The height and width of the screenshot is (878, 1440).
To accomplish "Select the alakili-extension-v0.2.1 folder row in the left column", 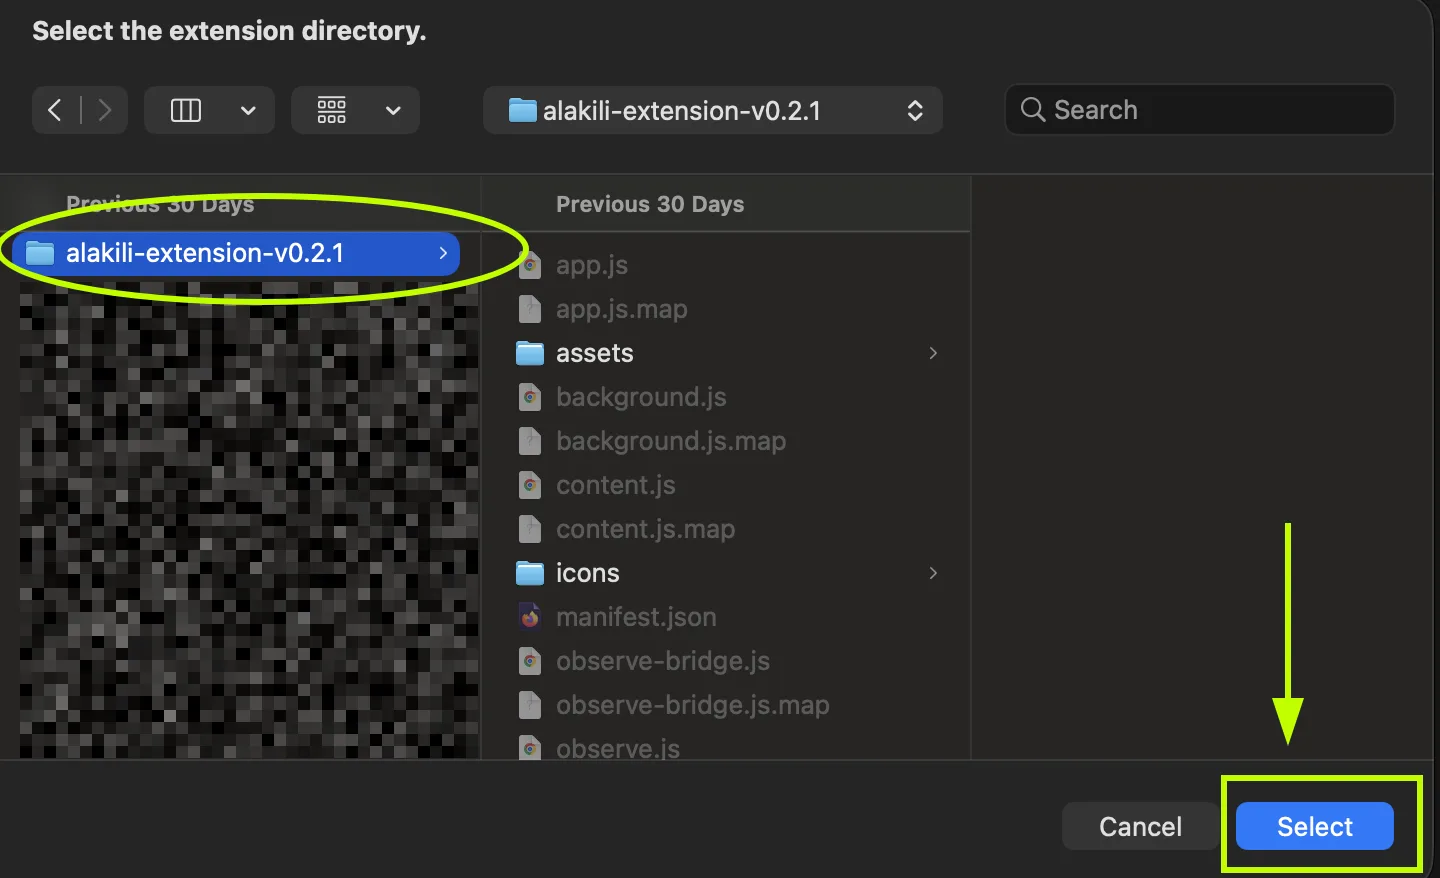I will tap(236, 253).
